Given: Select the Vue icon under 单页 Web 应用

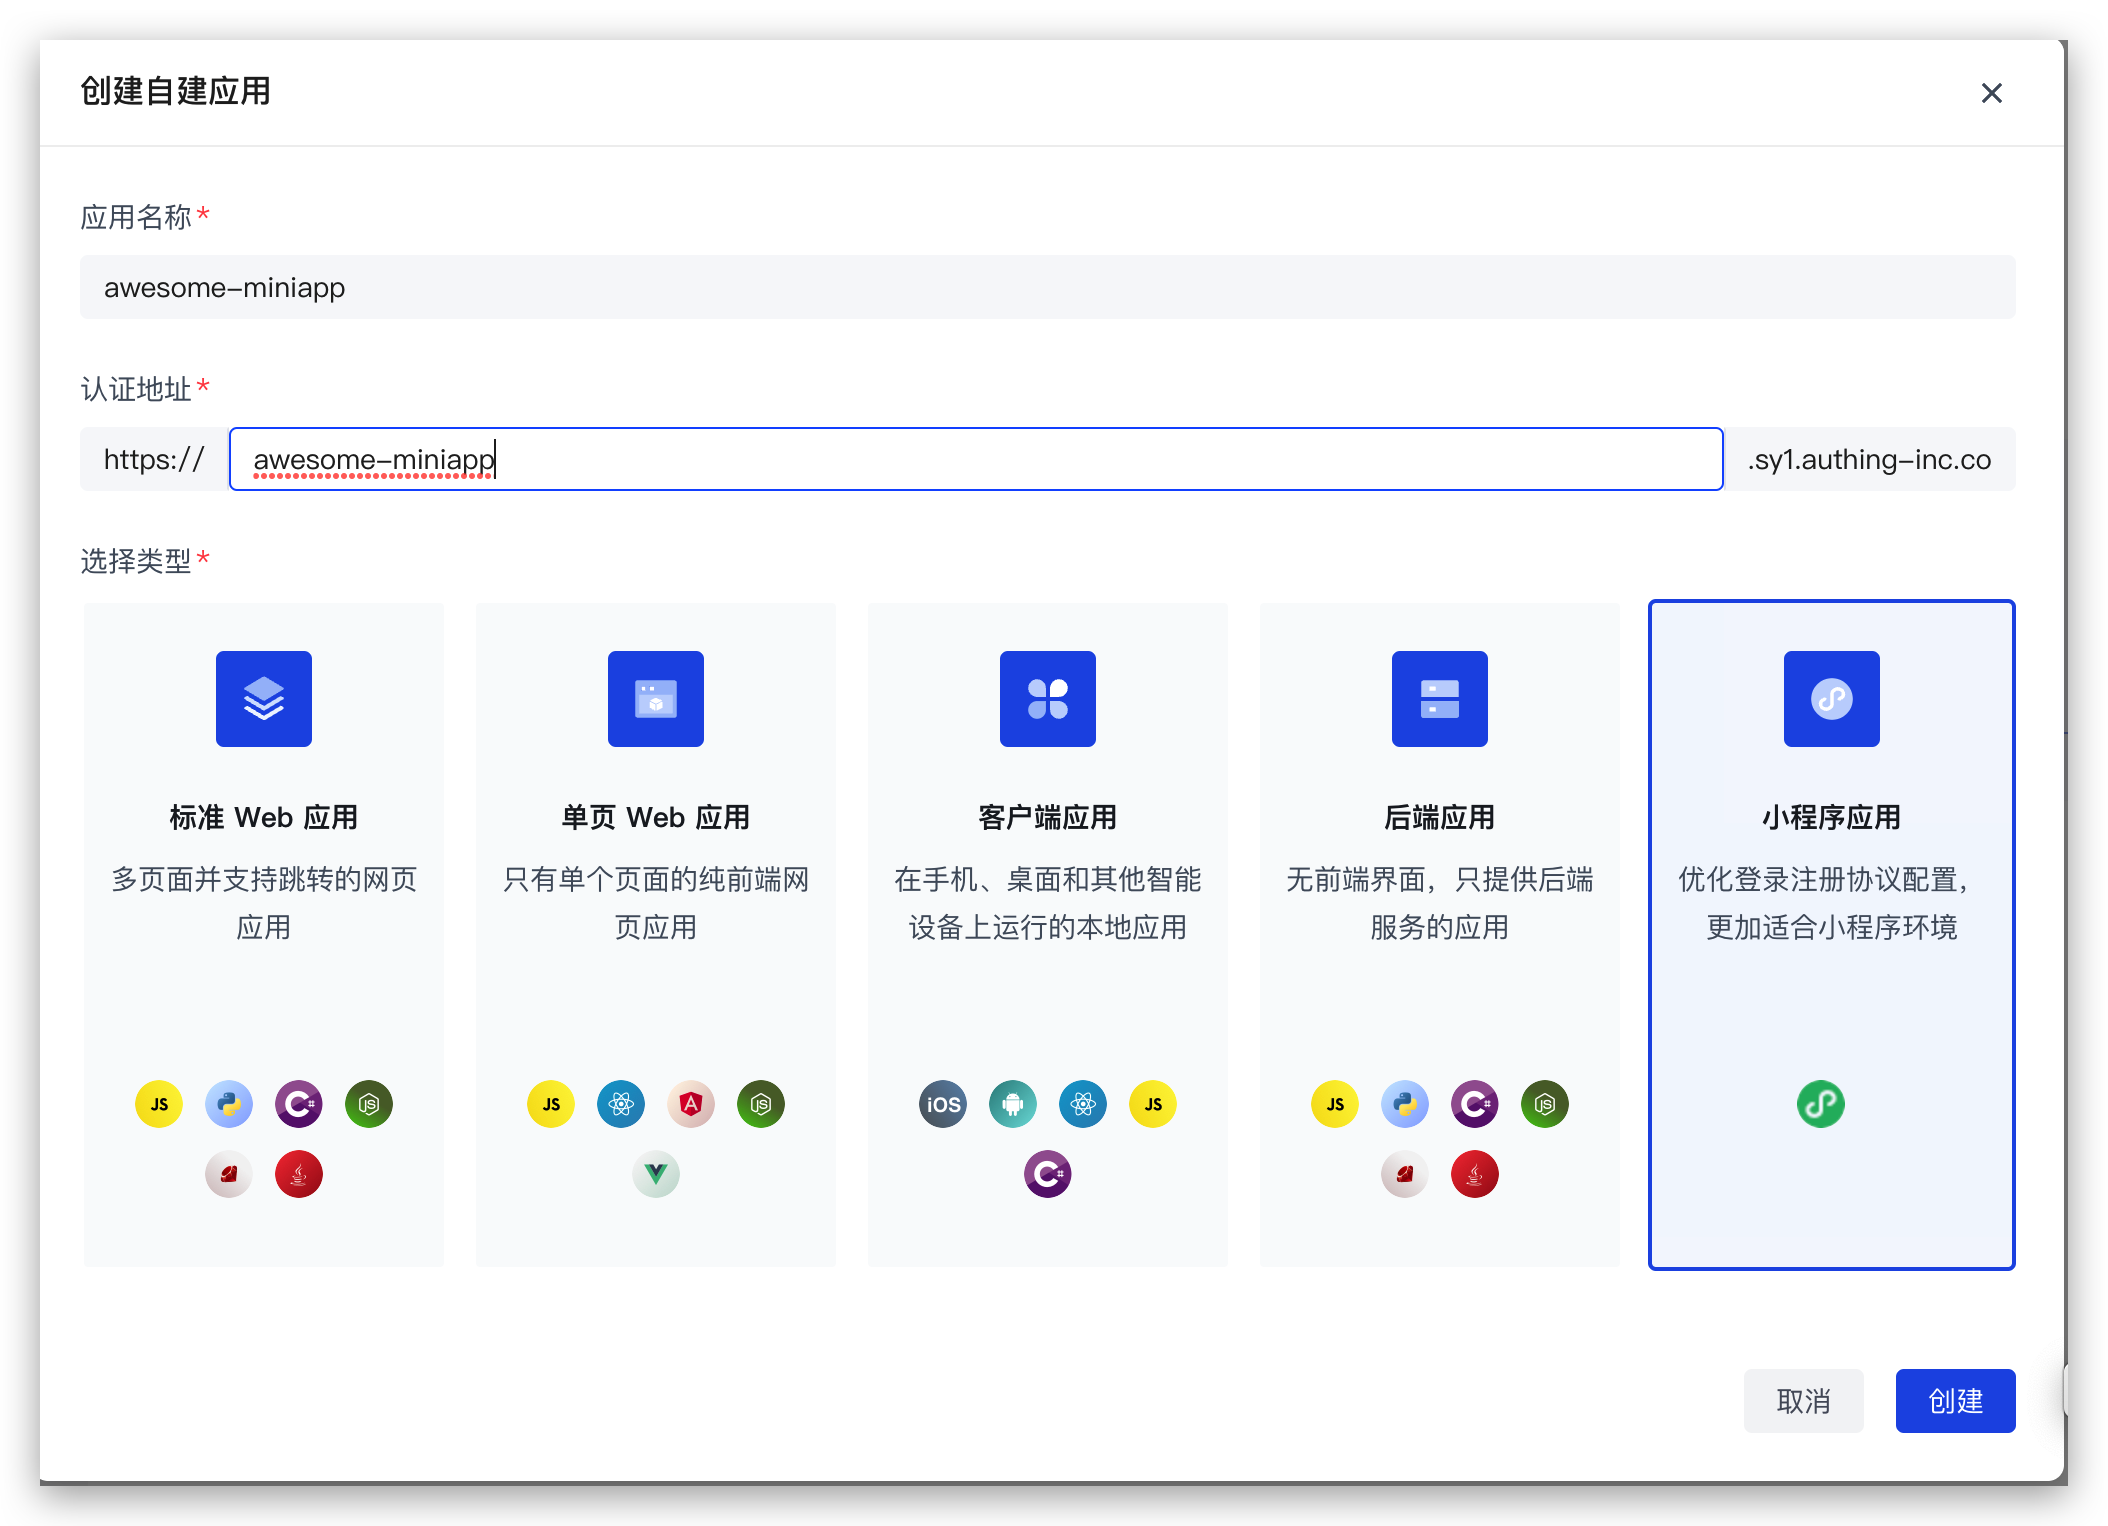Looking at the screenshot, I should 655,1174.
